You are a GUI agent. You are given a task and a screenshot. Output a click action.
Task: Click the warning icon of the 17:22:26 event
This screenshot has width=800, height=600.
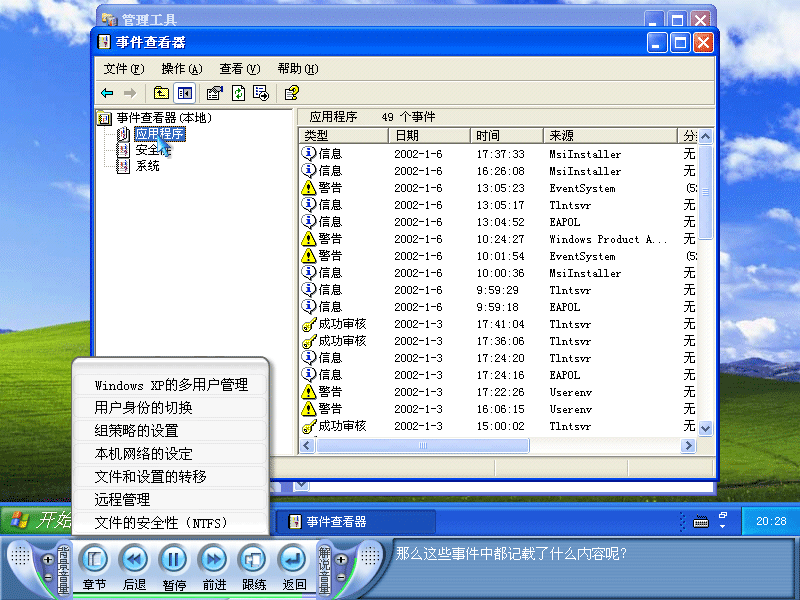[309, 391]
